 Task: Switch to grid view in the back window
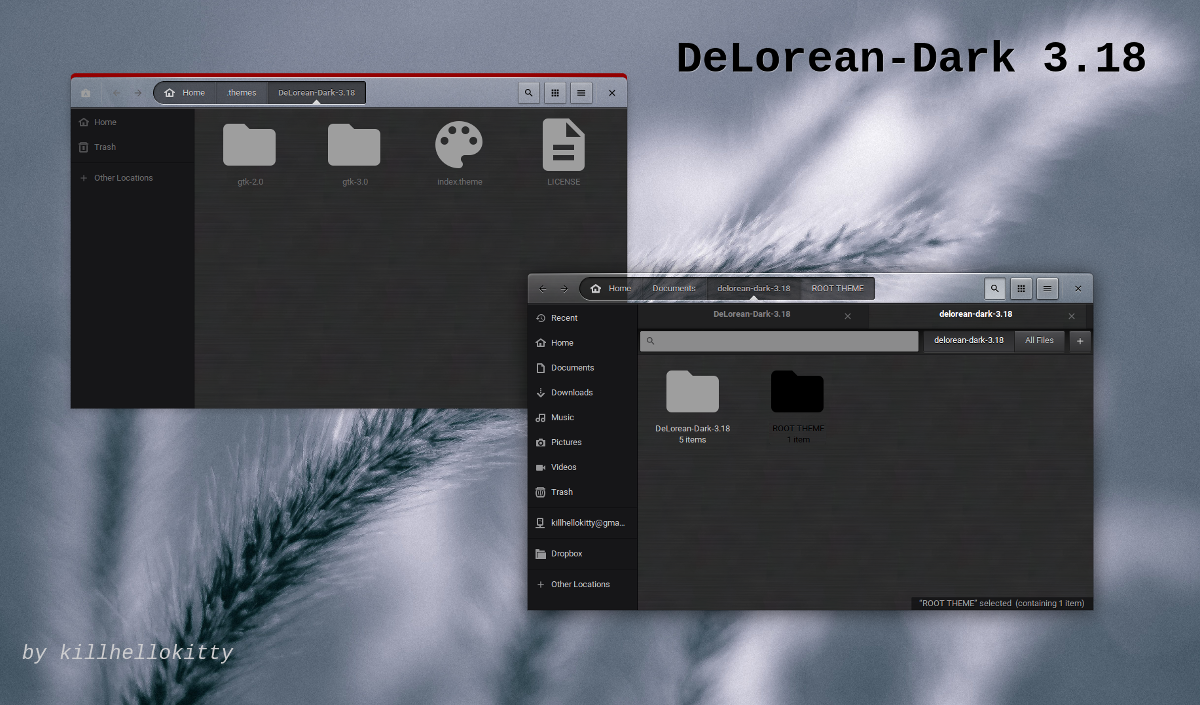(x=555, y=93)
